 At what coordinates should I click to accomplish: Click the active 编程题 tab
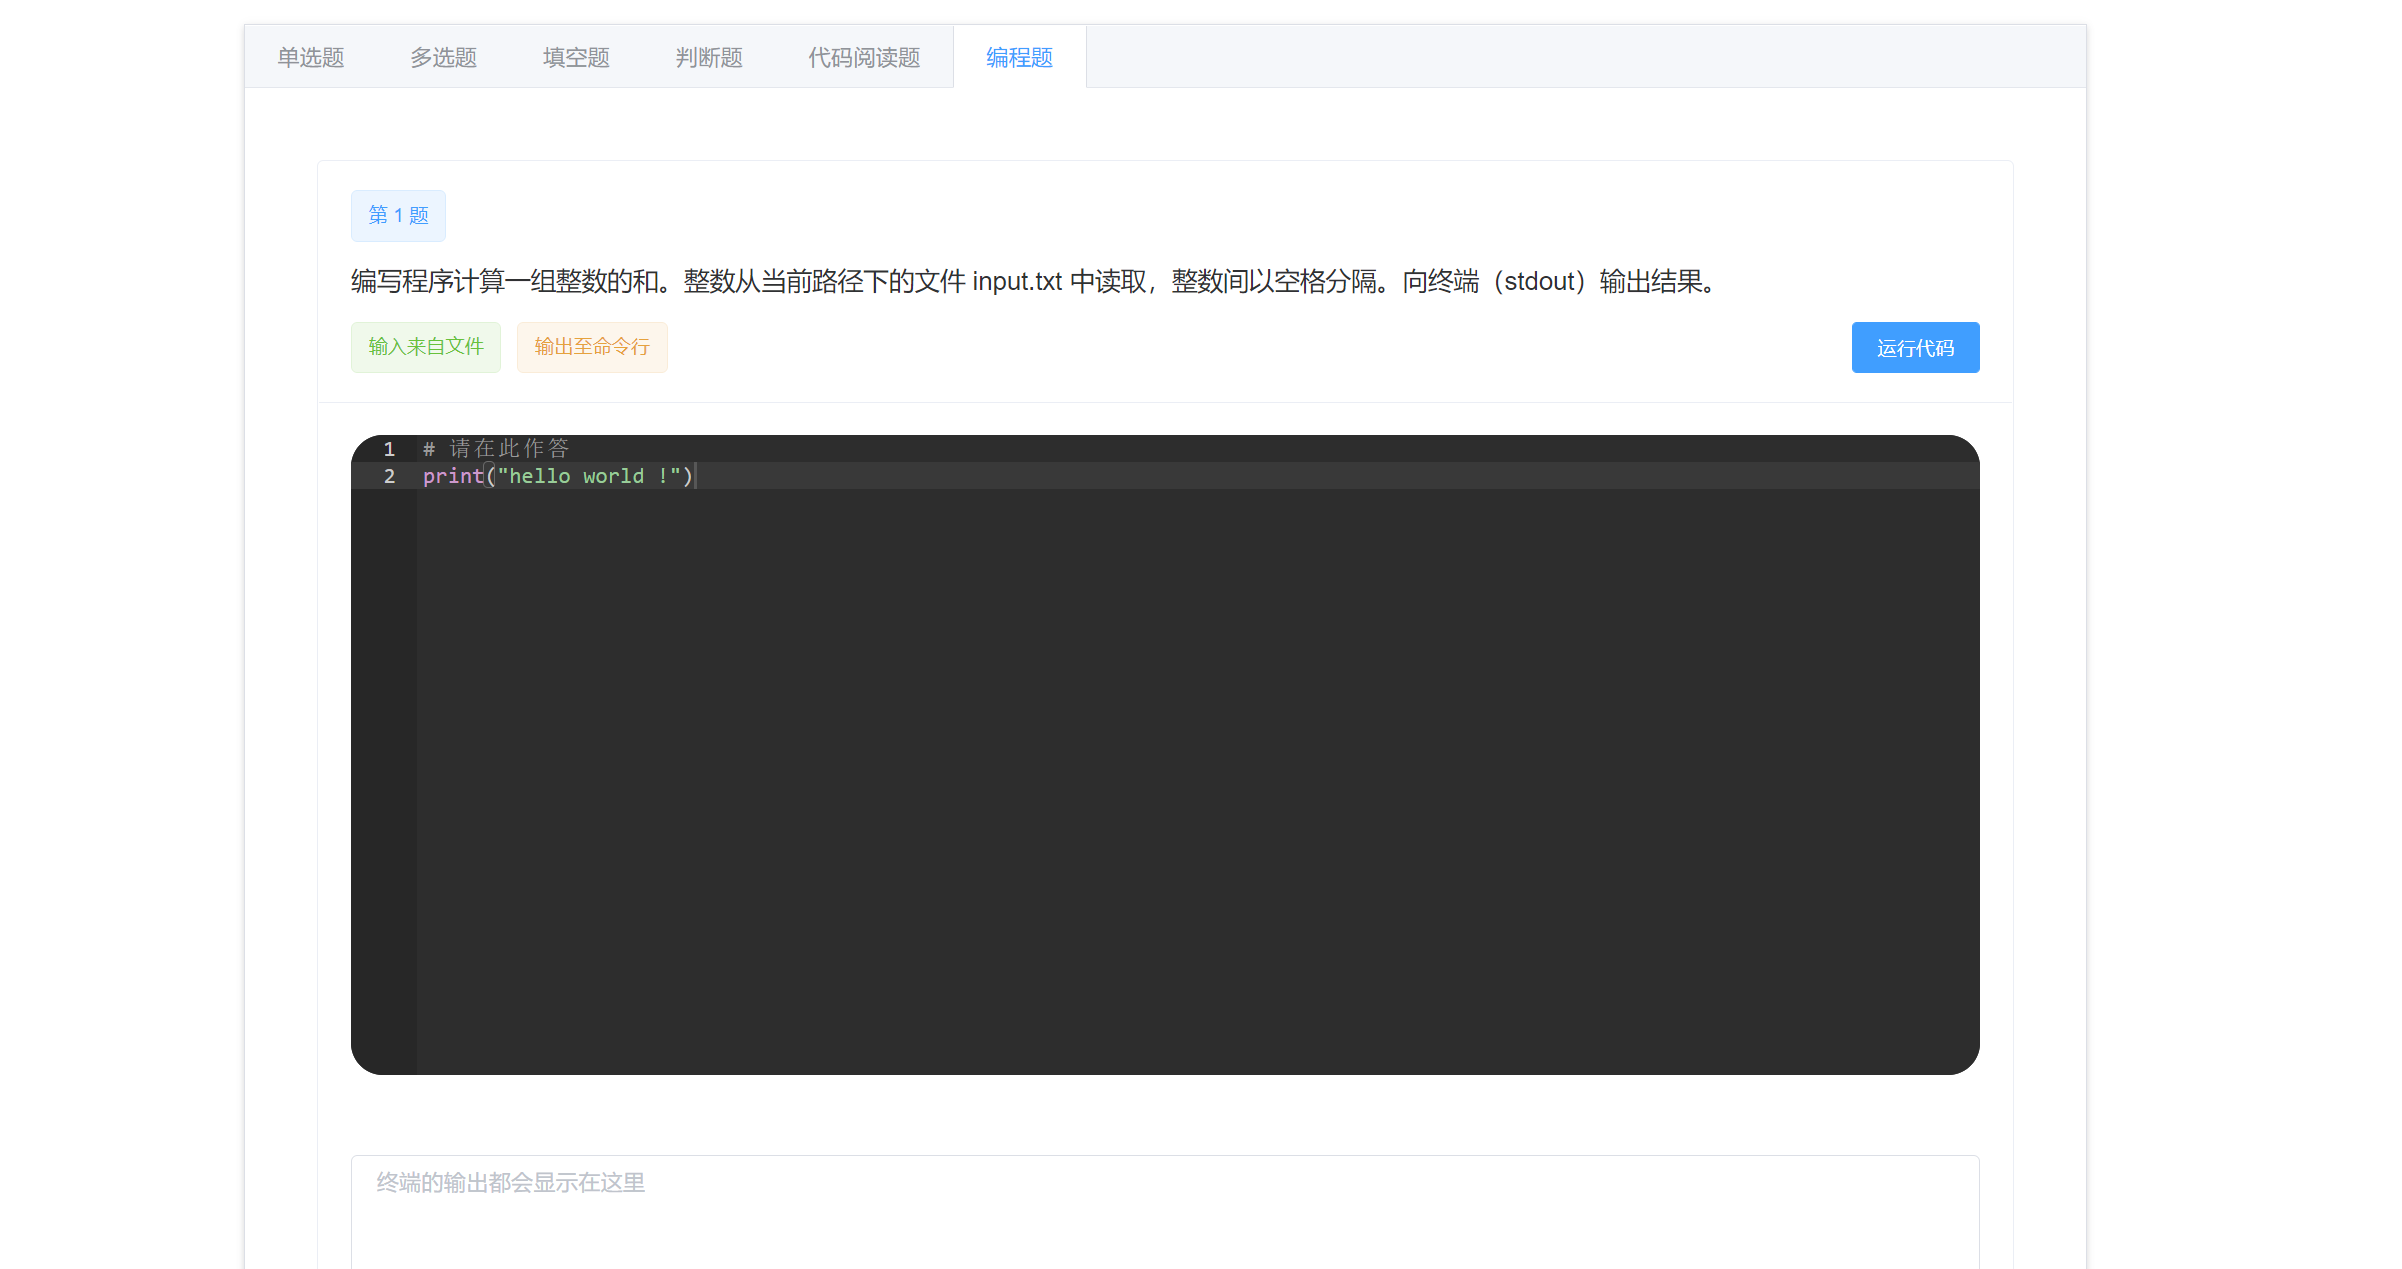[1019, 58]
